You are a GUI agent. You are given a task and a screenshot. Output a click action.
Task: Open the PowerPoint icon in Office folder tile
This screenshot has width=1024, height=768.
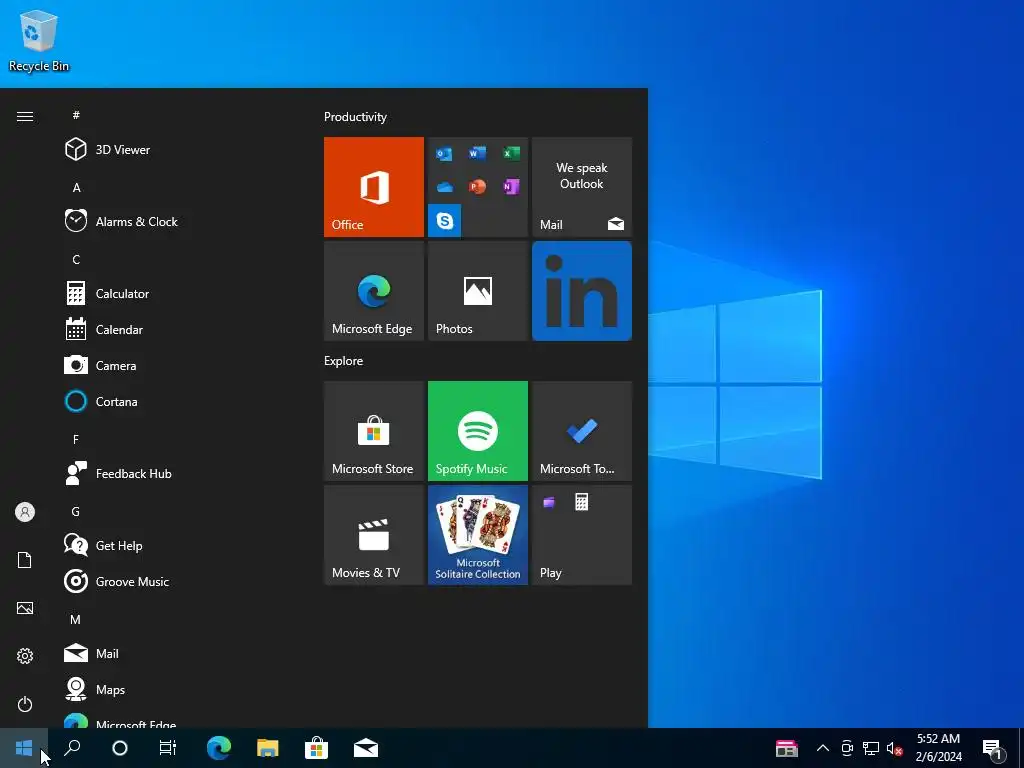click(x=477, y=187)
